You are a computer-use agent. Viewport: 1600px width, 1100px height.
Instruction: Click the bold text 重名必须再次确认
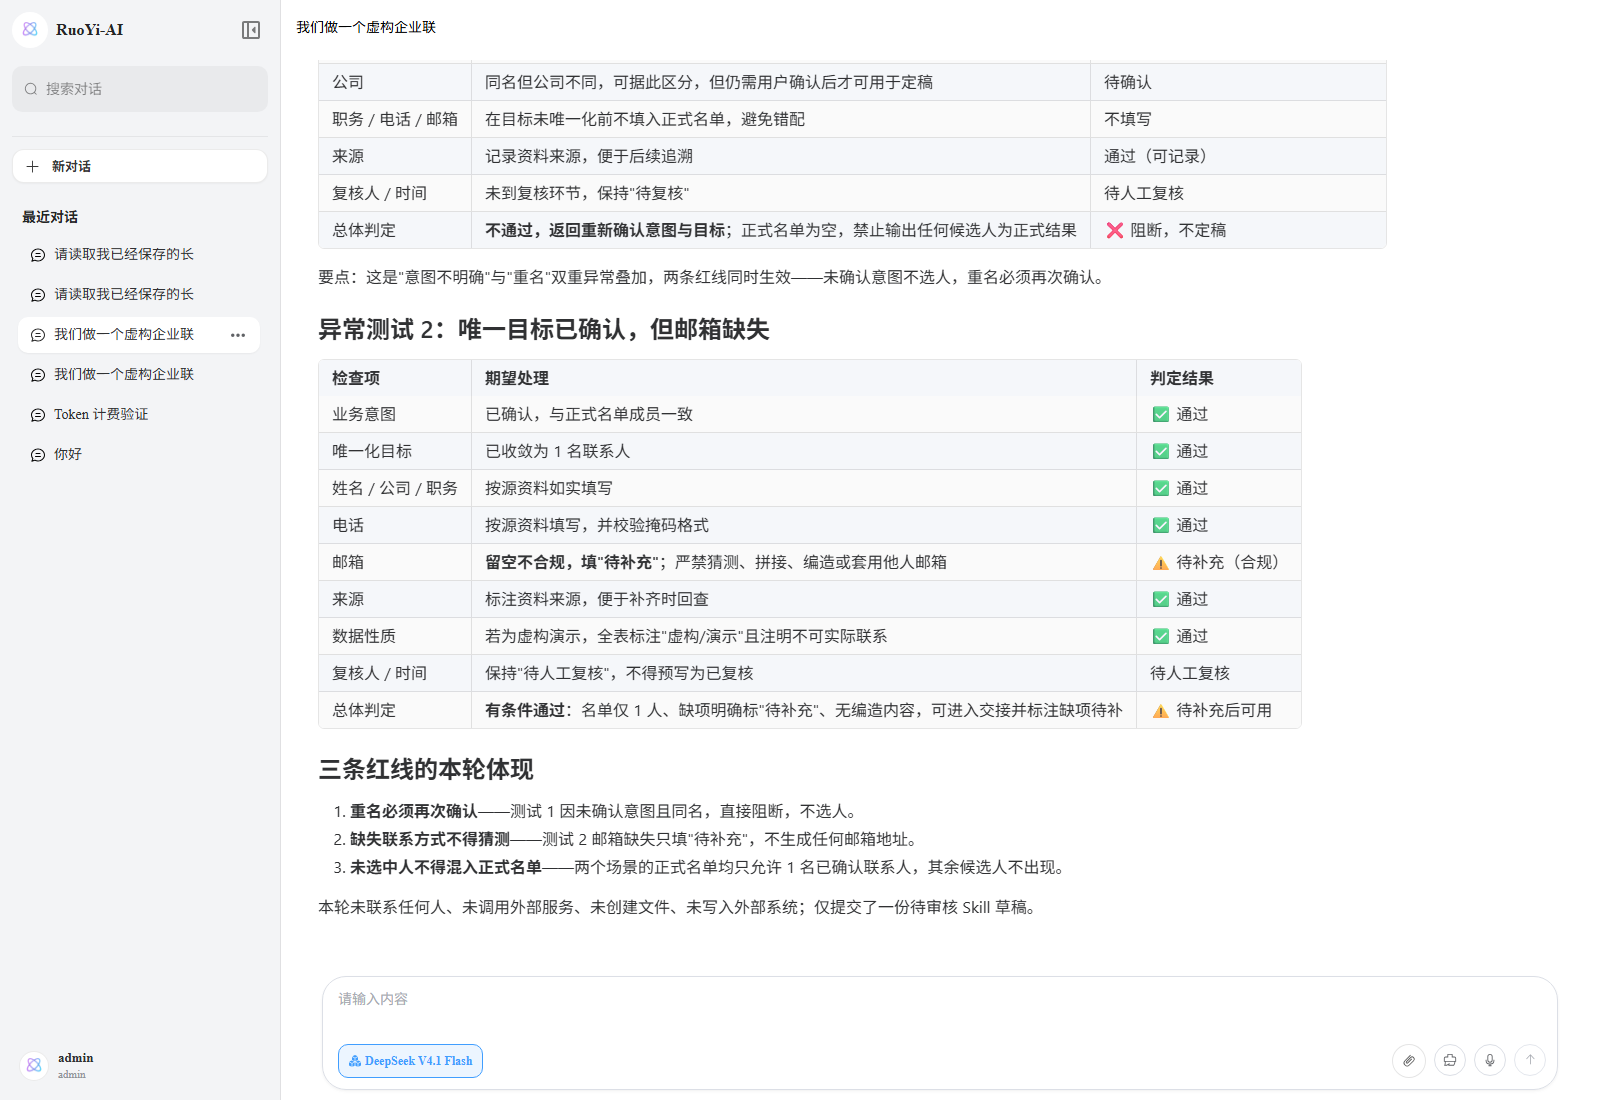tap(414, 811)
